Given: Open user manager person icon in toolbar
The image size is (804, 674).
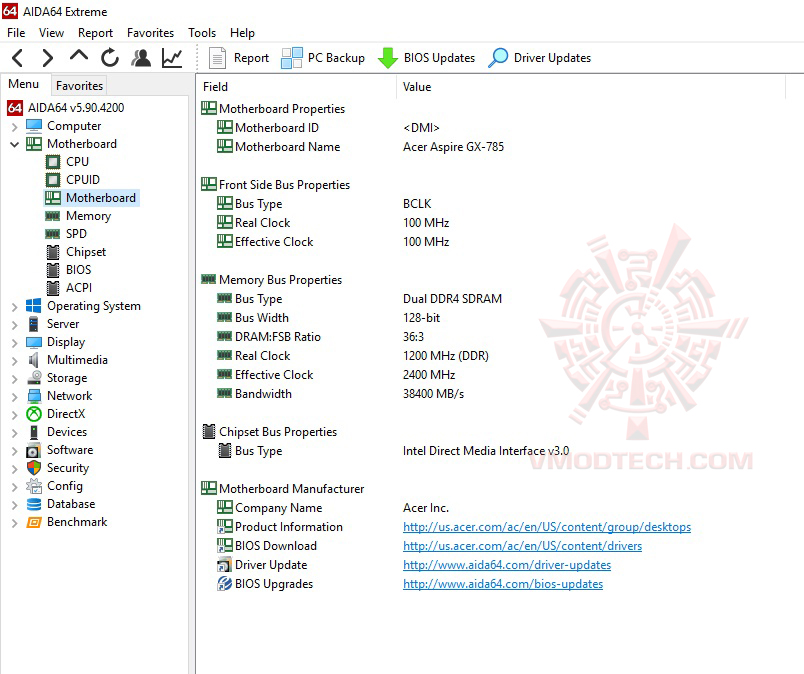Looking at the screenshot, I should point(141,58).
